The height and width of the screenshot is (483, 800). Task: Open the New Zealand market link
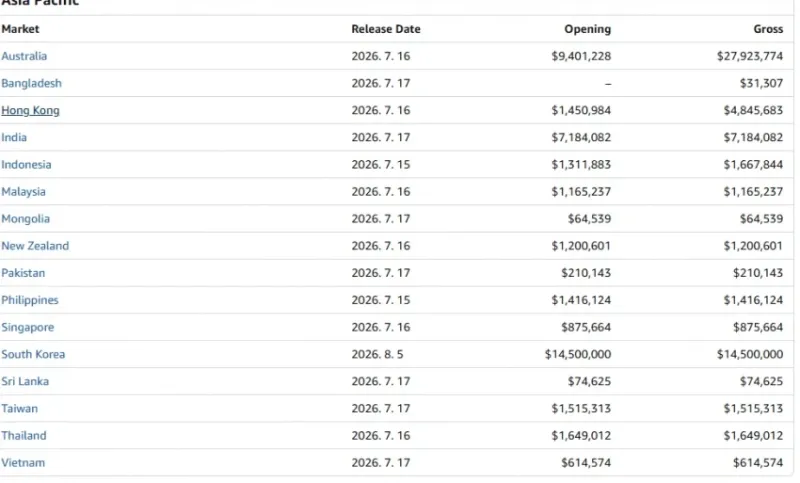point(35,245)
